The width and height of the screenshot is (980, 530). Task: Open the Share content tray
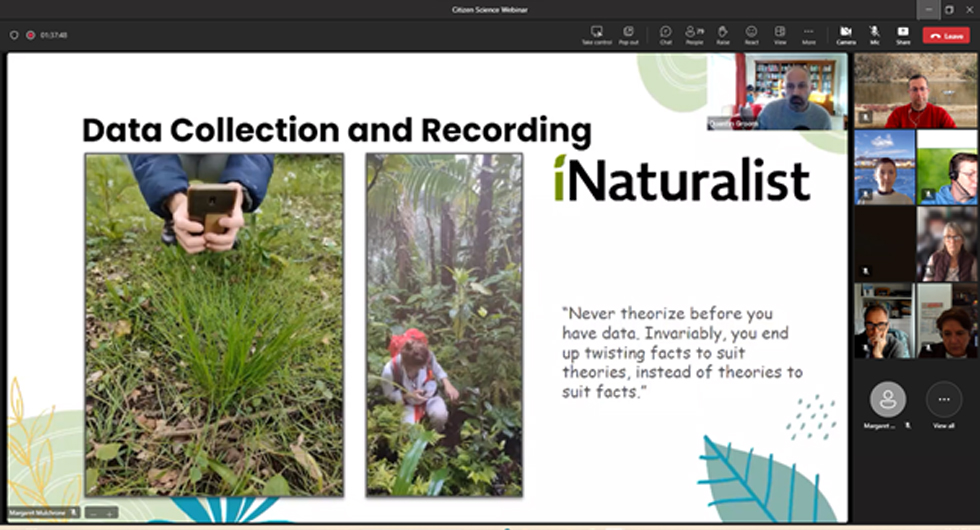903,35
